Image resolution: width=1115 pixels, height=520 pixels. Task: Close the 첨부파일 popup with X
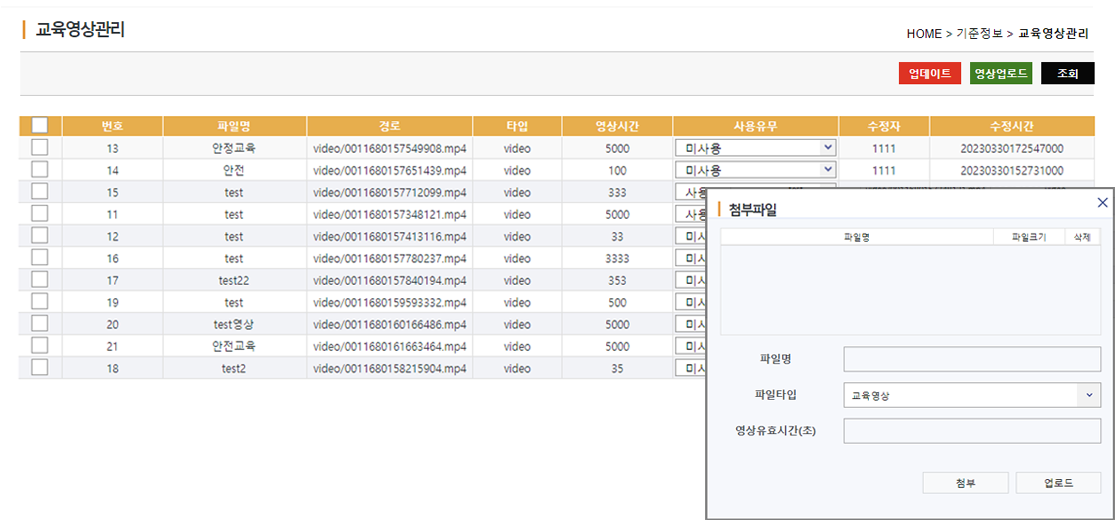pos(1102,202)
